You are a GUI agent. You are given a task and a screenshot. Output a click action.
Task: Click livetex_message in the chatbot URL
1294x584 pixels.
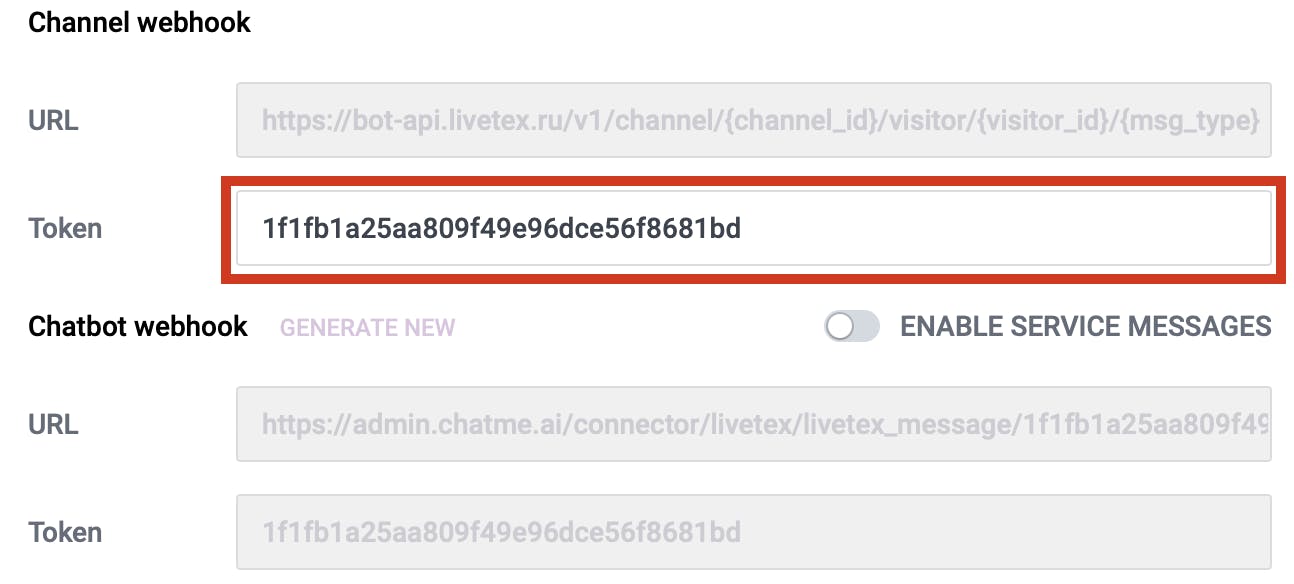(929, 424)
